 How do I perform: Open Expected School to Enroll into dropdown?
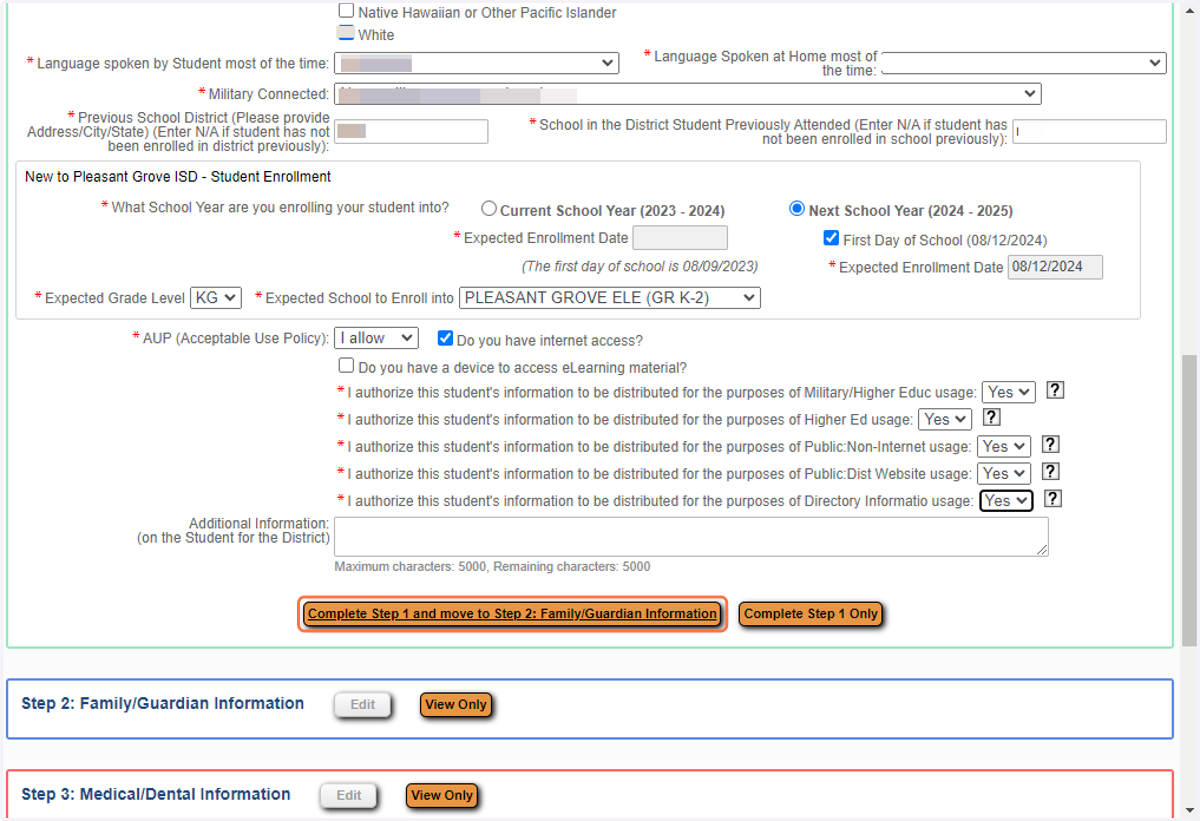click(610, 298)
